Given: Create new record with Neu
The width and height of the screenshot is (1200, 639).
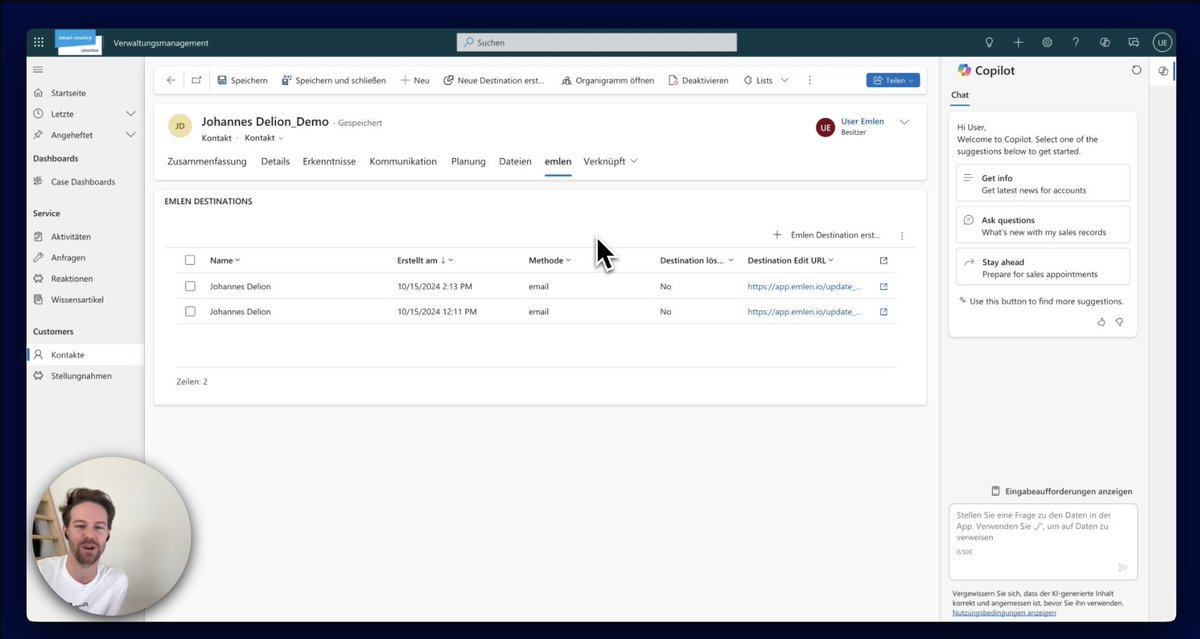Looking at the screenshot, I should [415, 80].
